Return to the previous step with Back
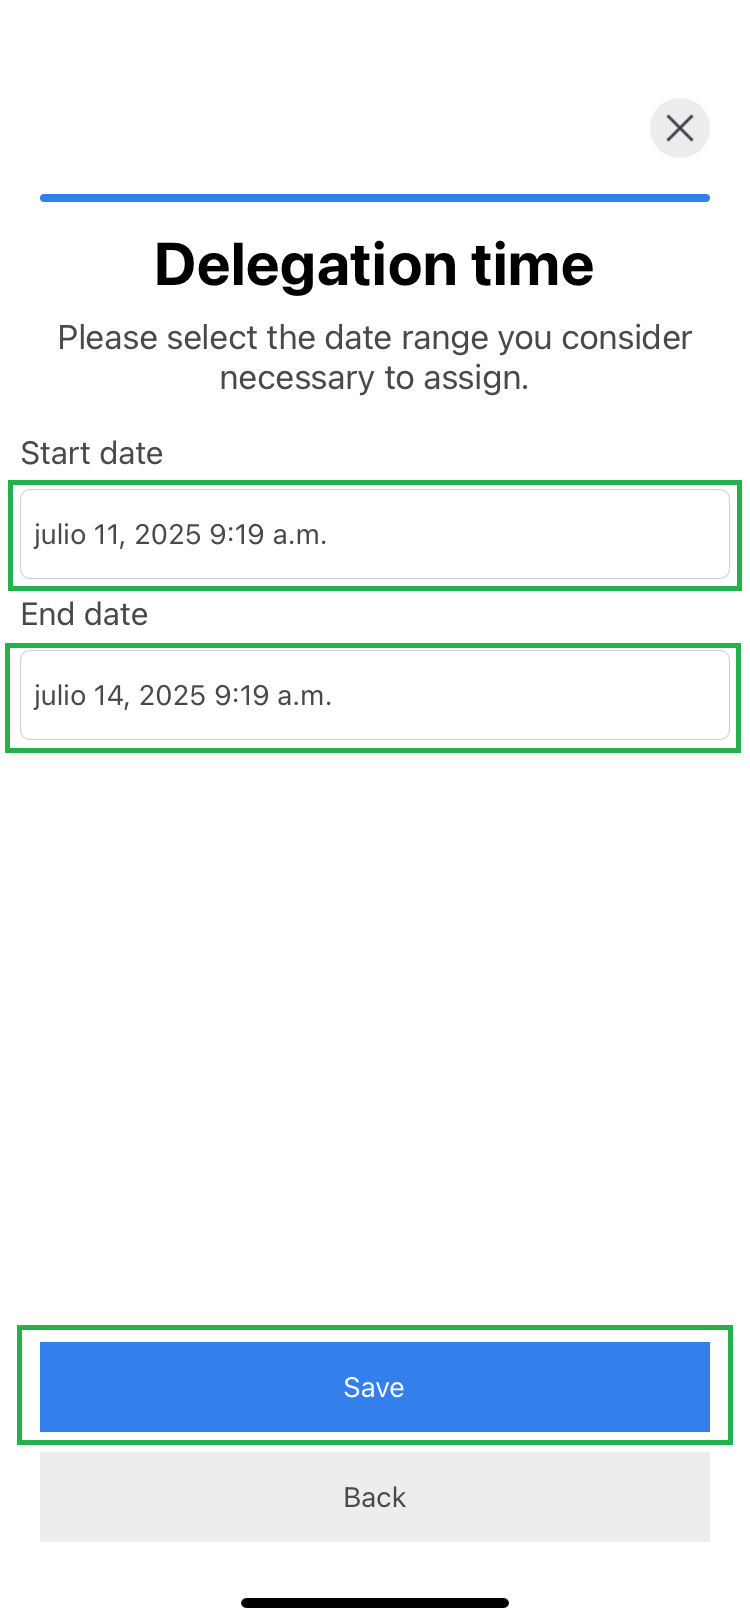750x1624 pixels. point(375,1497)
